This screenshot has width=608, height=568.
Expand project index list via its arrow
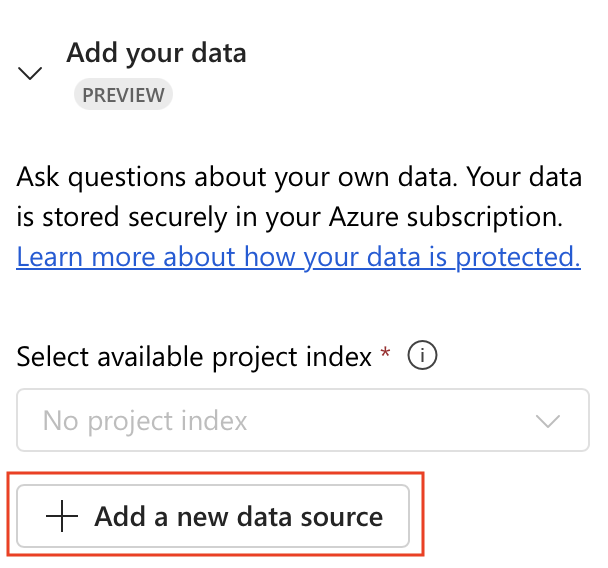point(548,421)
